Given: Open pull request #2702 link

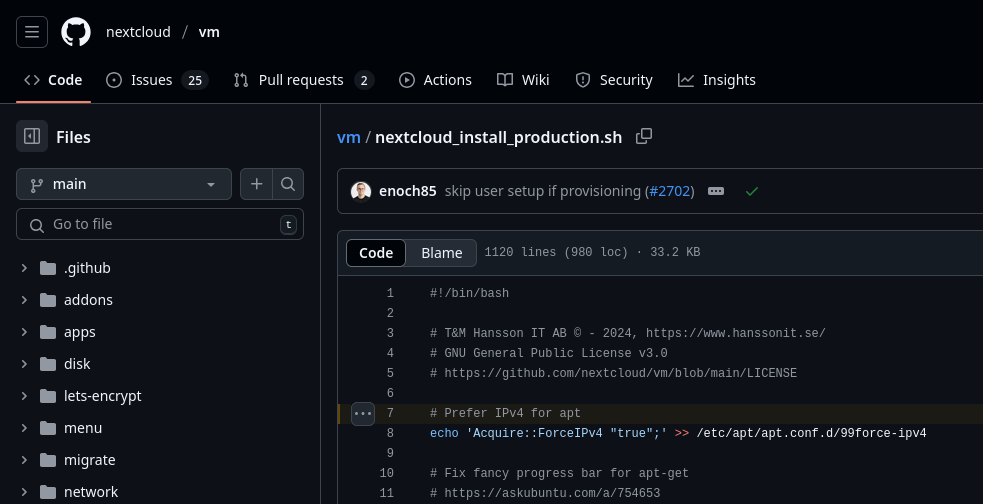Looking at the screenshot, I should (670, 191).
